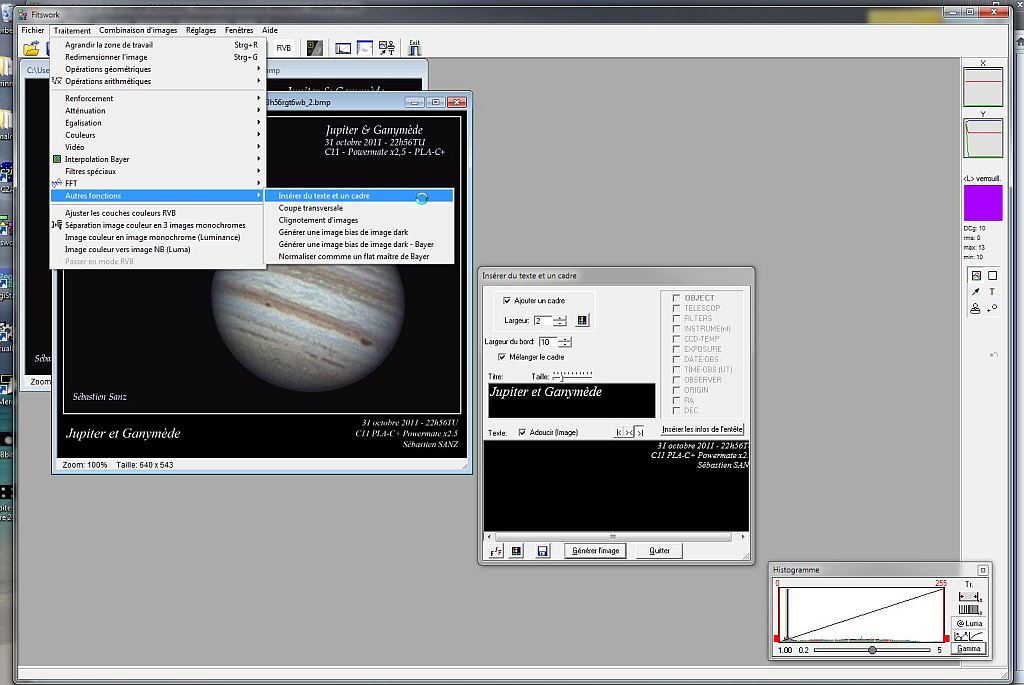
Task: Select the stamp tool in side panel
Action: pos(976,309)
